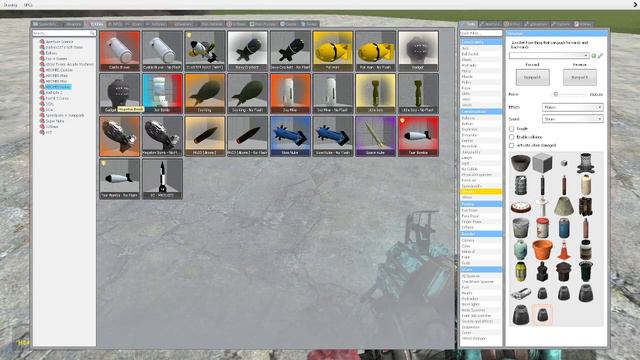Spawn the purple Space Nuke tile
This screenshot has width=640, height=360.
pyautogui.click(x=376, y=136)
